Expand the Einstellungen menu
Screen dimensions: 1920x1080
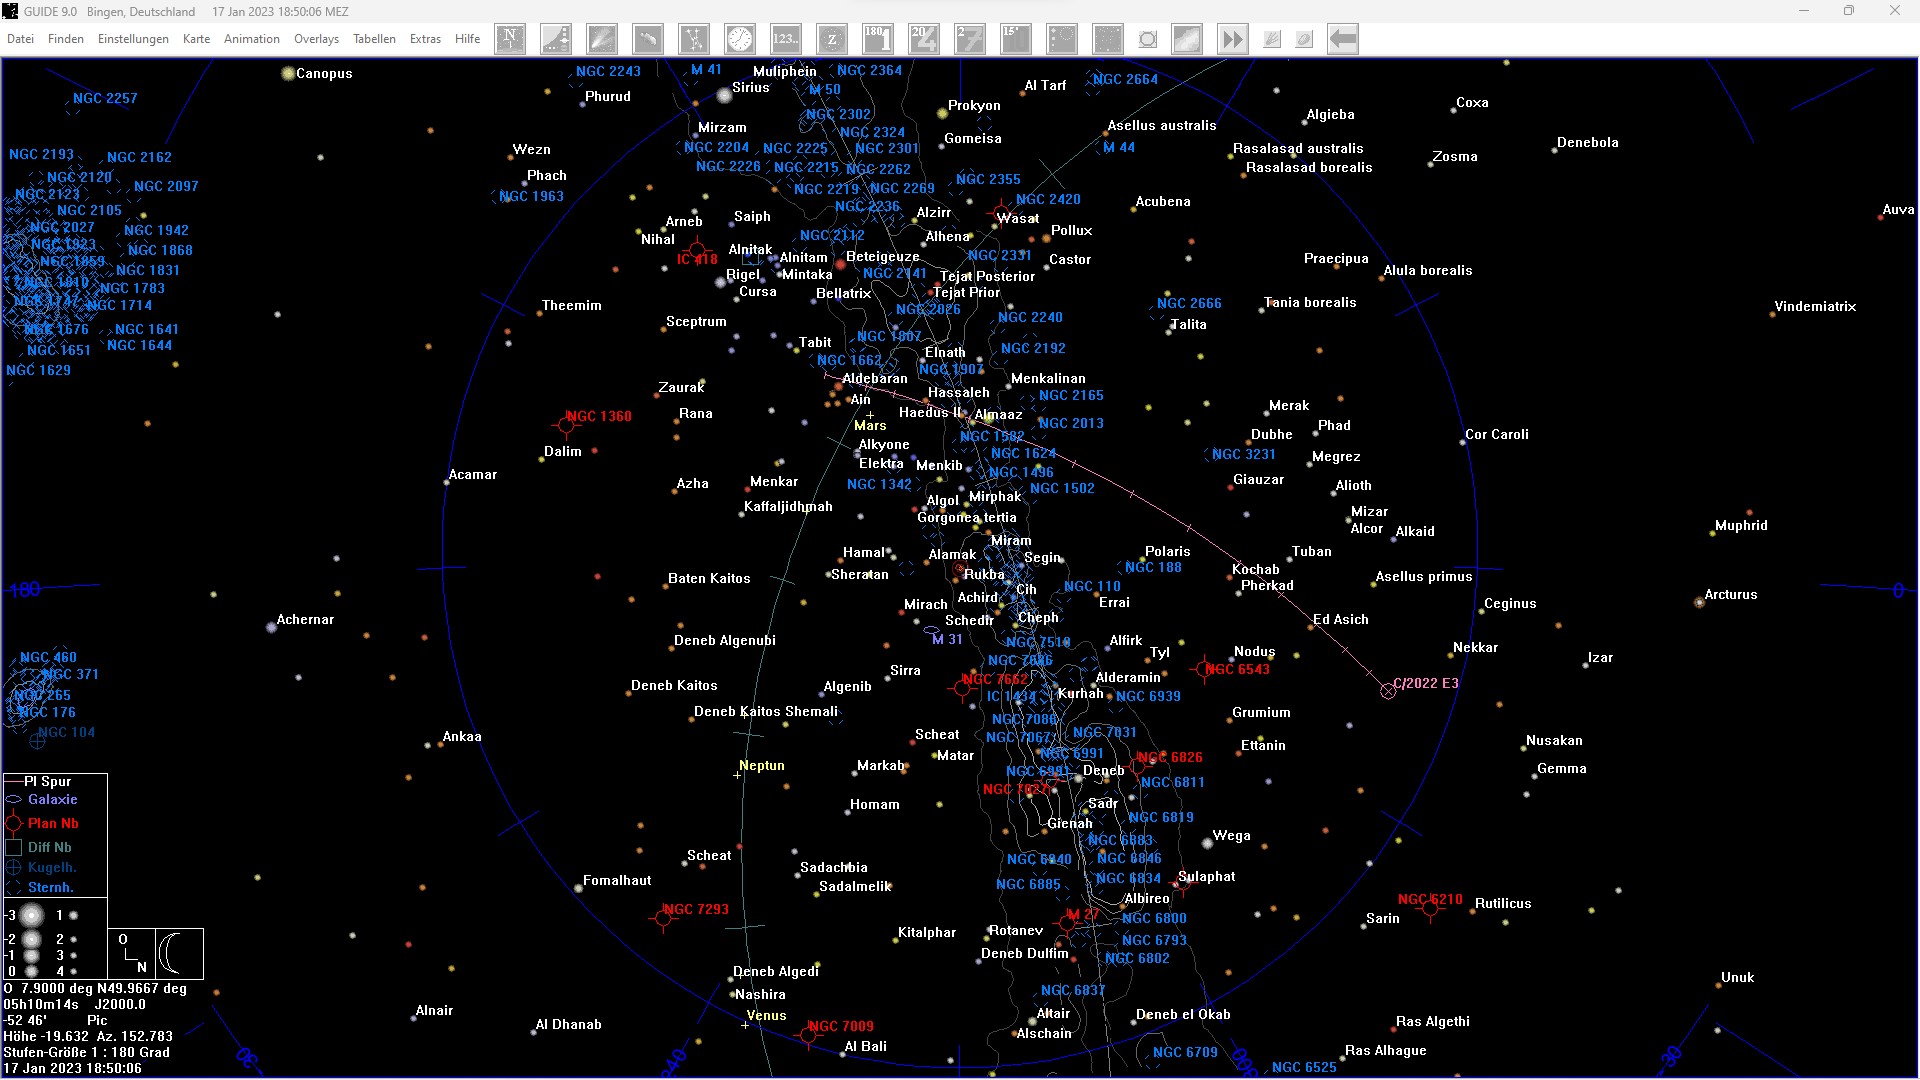(133, 39)
